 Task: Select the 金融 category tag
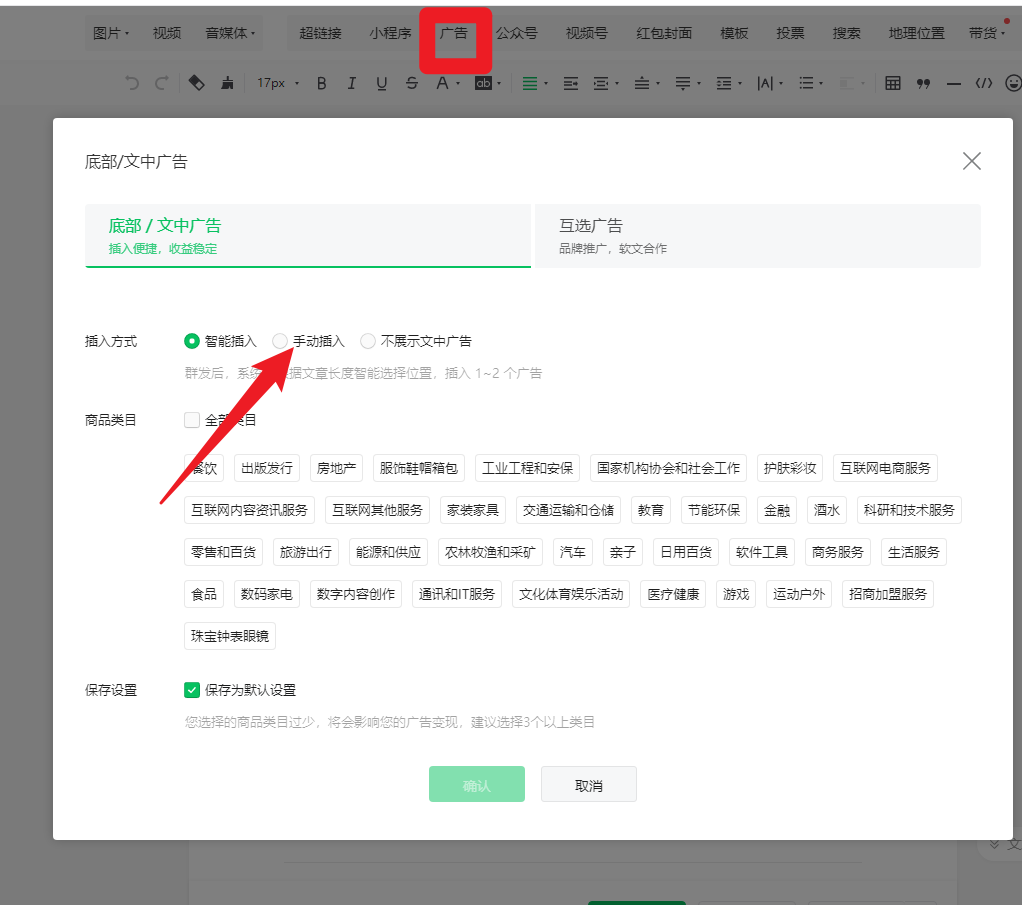click(776, 510)
